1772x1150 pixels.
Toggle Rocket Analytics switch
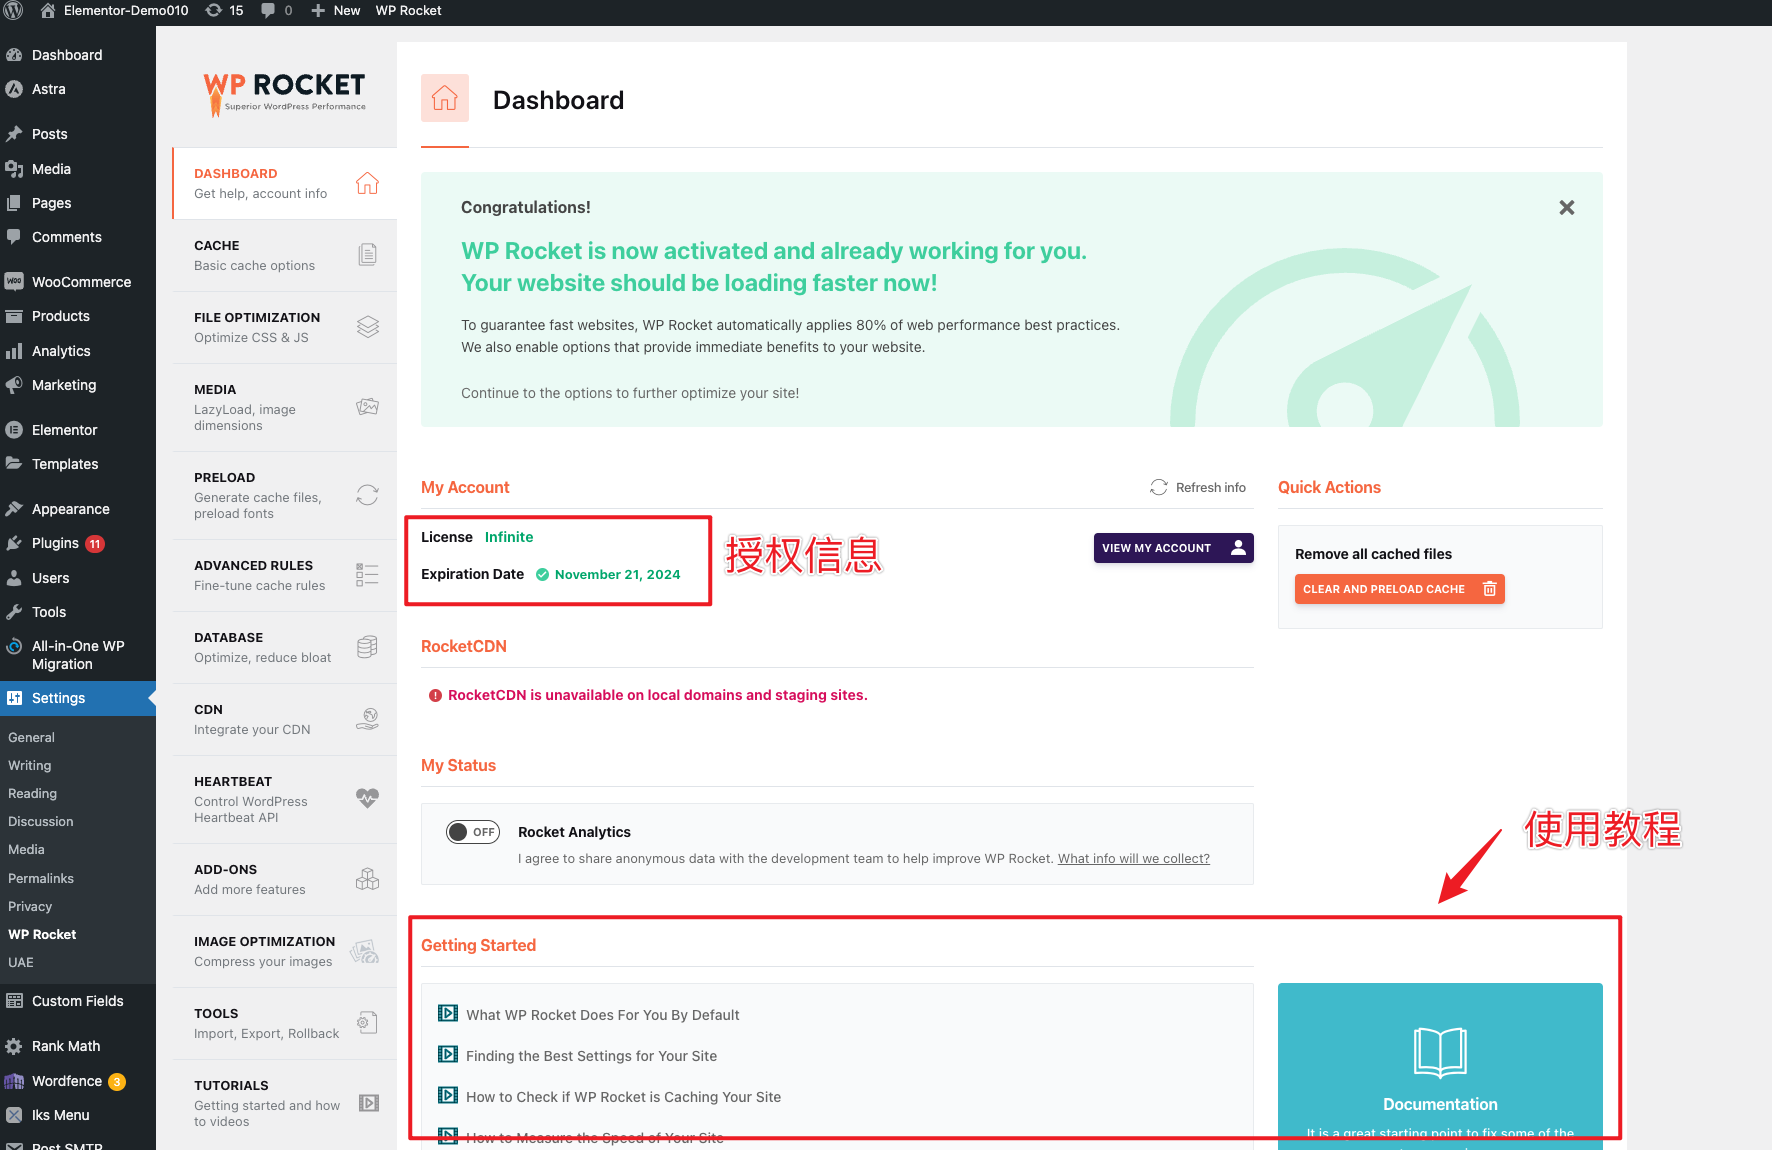(473, 832)
